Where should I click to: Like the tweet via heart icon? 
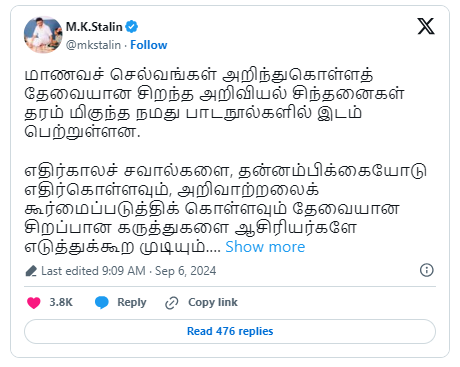click(x=33, y=303)
